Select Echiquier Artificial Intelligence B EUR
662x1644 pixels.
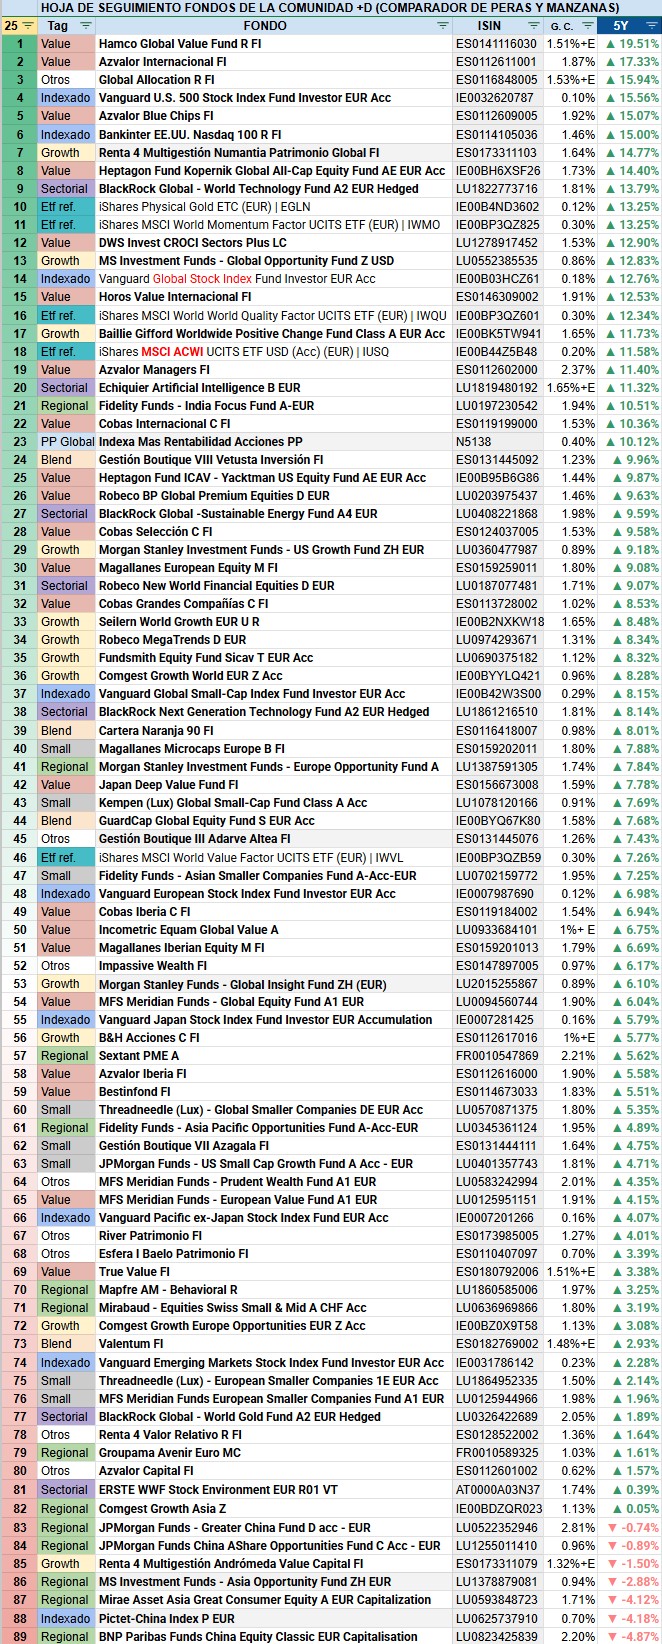[x=274, y=388]
